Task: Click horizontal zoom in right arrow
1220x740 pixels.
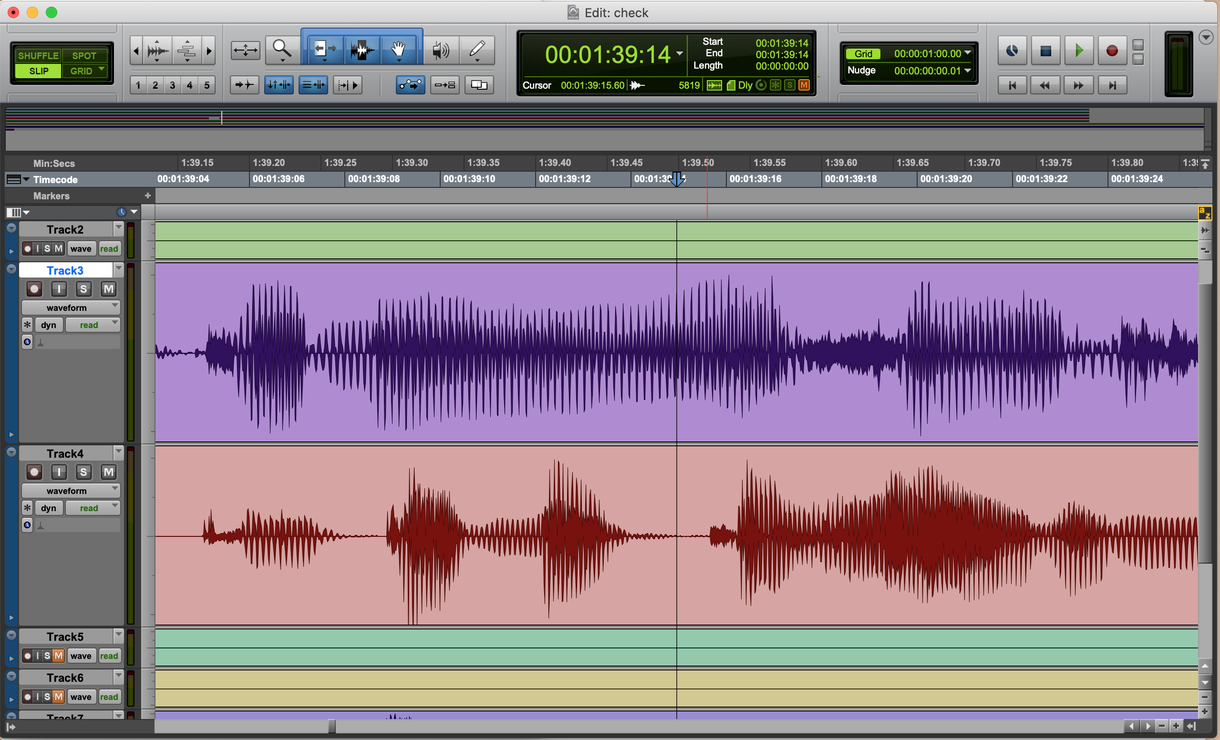Action: [209, 50]
